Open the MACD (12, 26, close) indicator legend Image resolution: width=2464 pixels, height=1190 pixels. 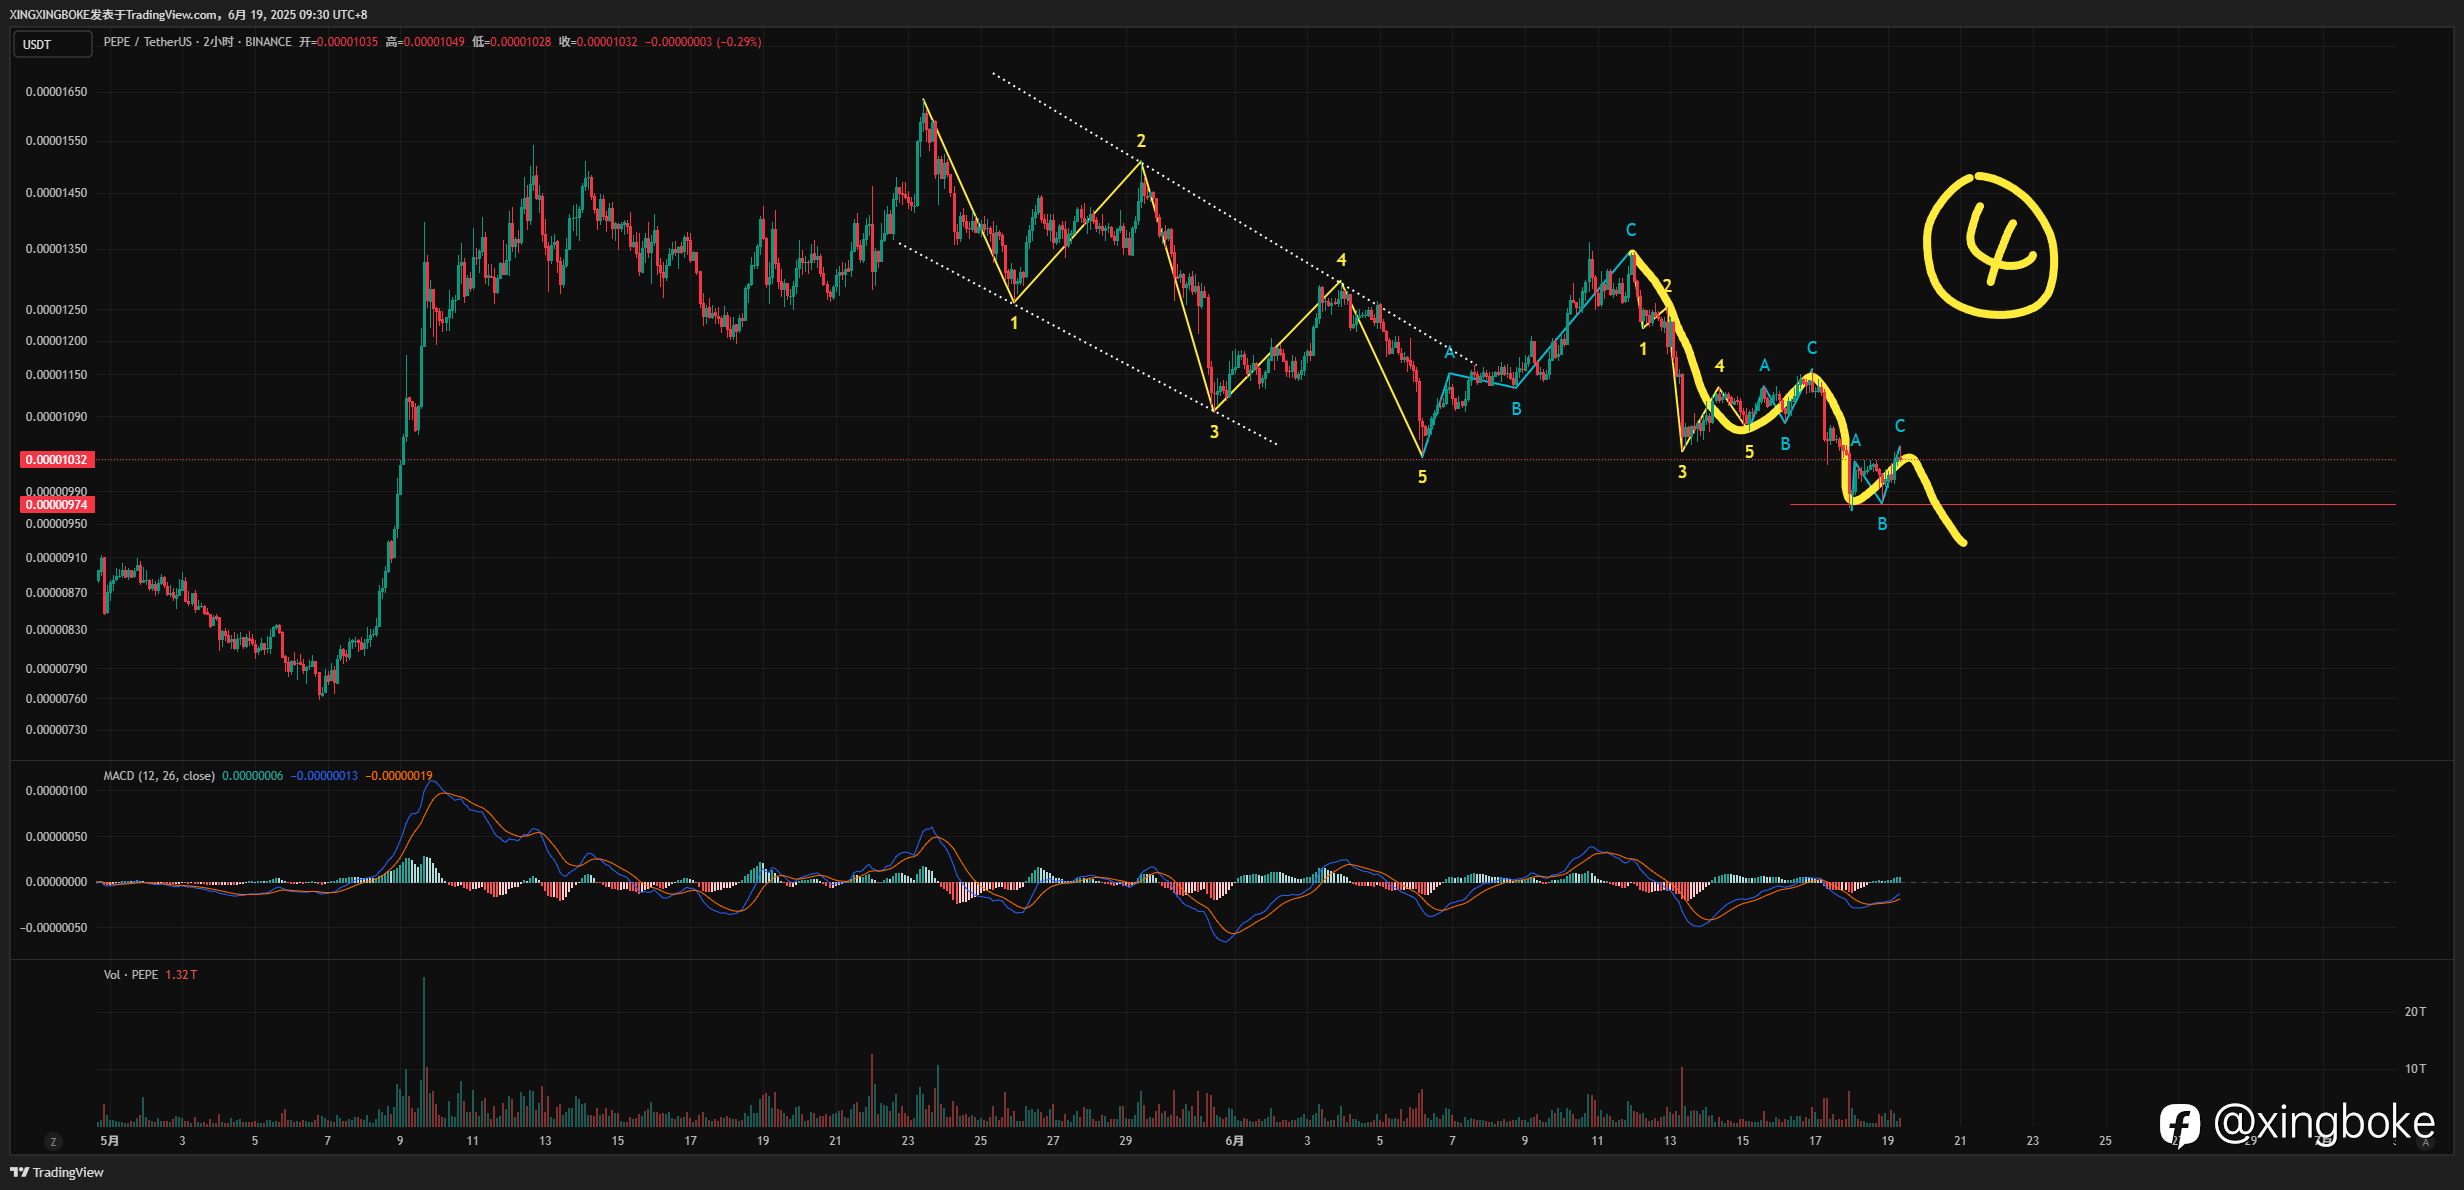pos(159,776)
